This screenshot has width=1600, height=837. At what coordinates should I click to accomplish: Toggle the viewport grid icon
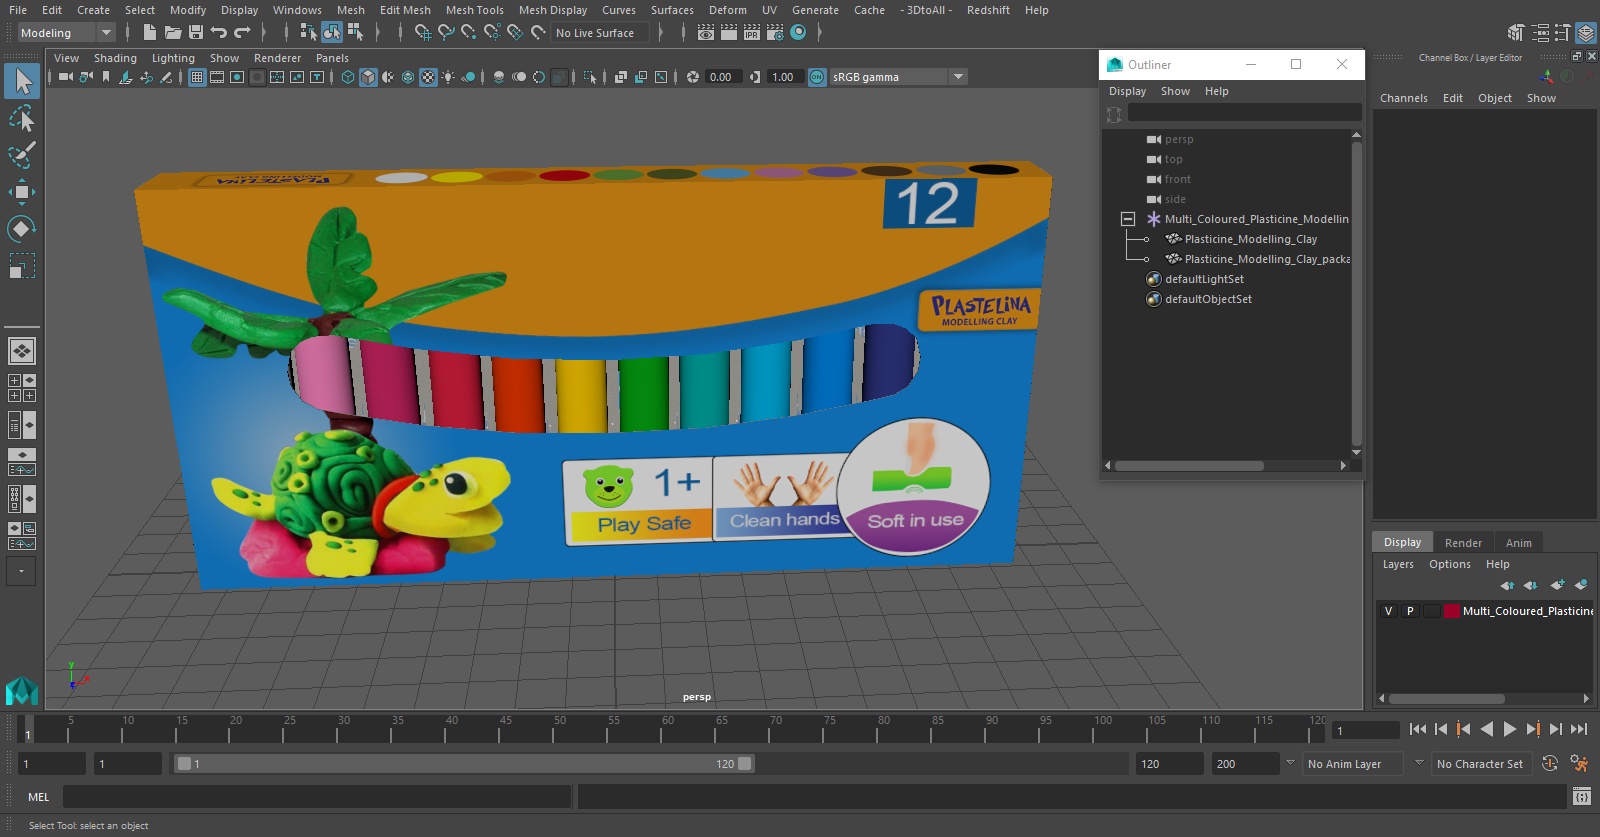point(197,77)
